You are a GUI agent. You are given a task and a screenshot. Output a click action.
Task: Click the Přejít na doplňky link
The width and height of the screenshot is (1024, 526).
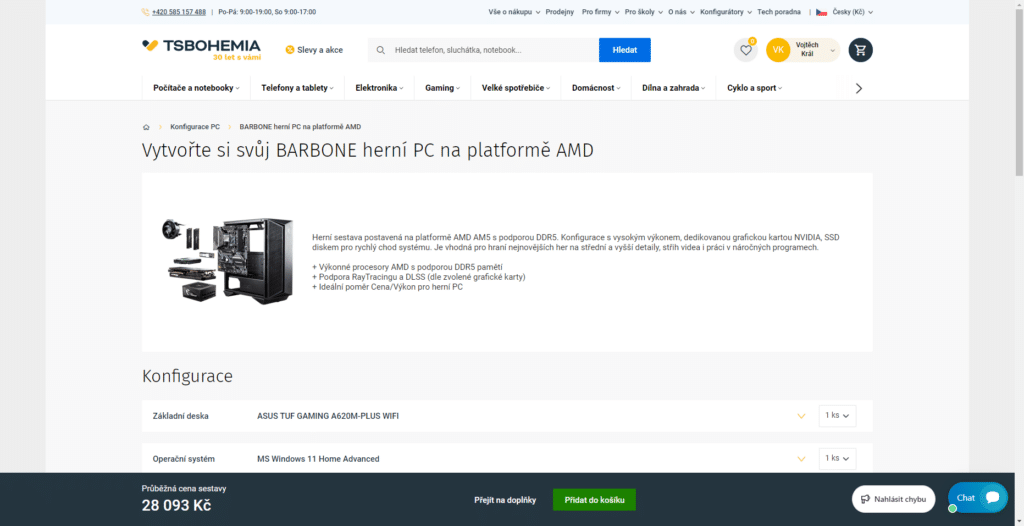[x=505, y=499]
